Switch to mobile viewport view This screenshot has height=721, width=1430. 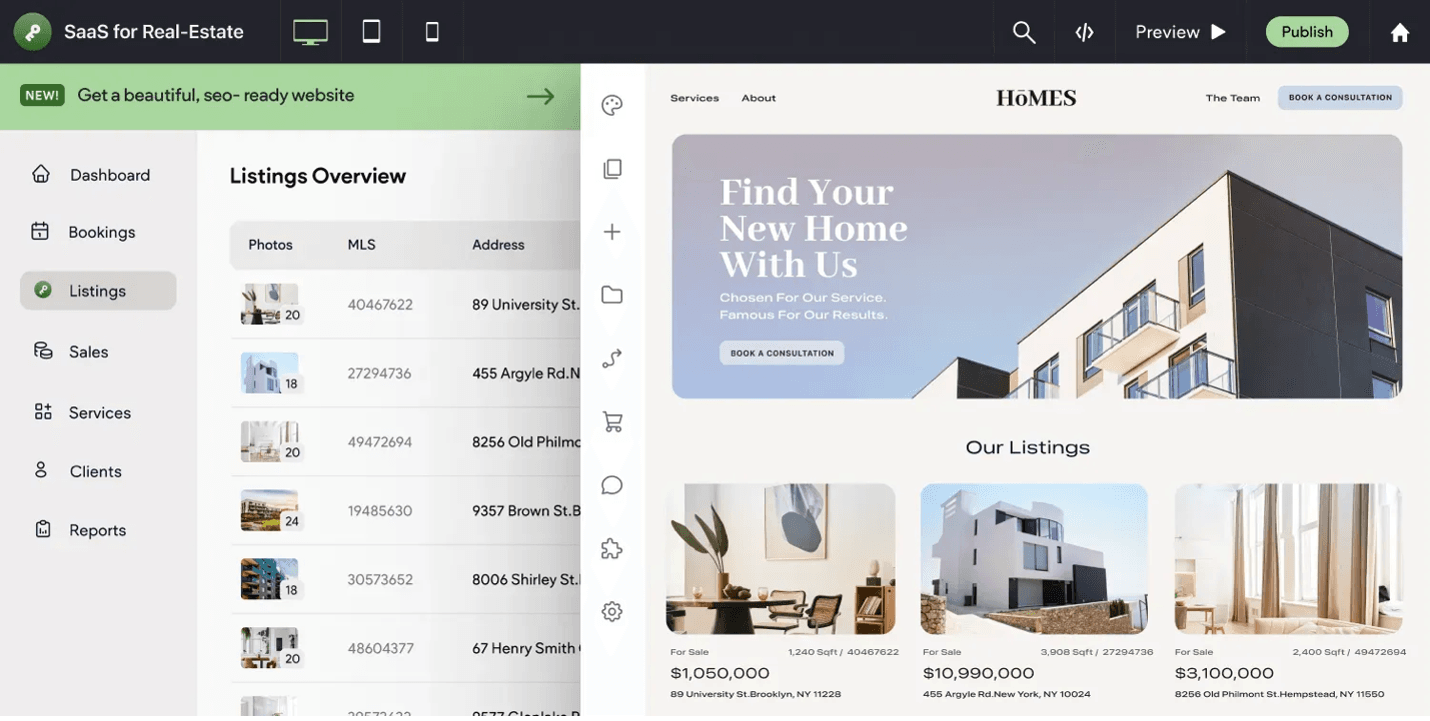(431, 30)
